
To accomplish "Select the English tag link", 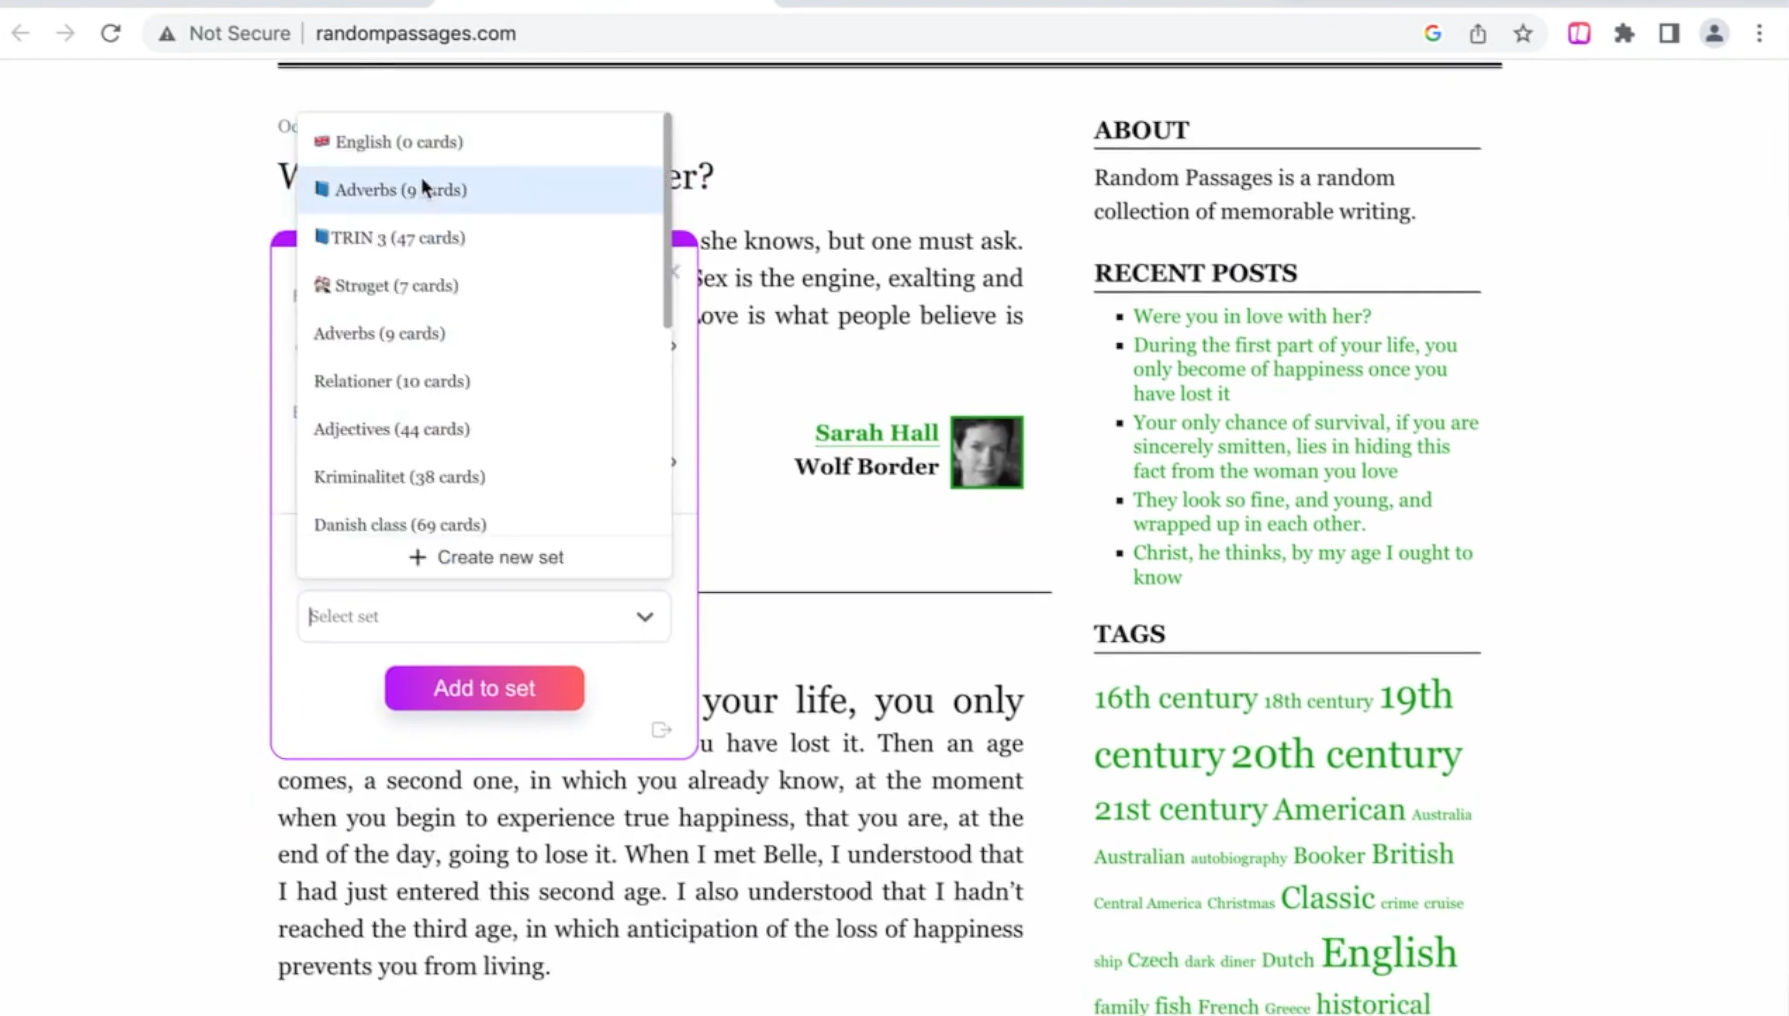I will click(1388, 952).
